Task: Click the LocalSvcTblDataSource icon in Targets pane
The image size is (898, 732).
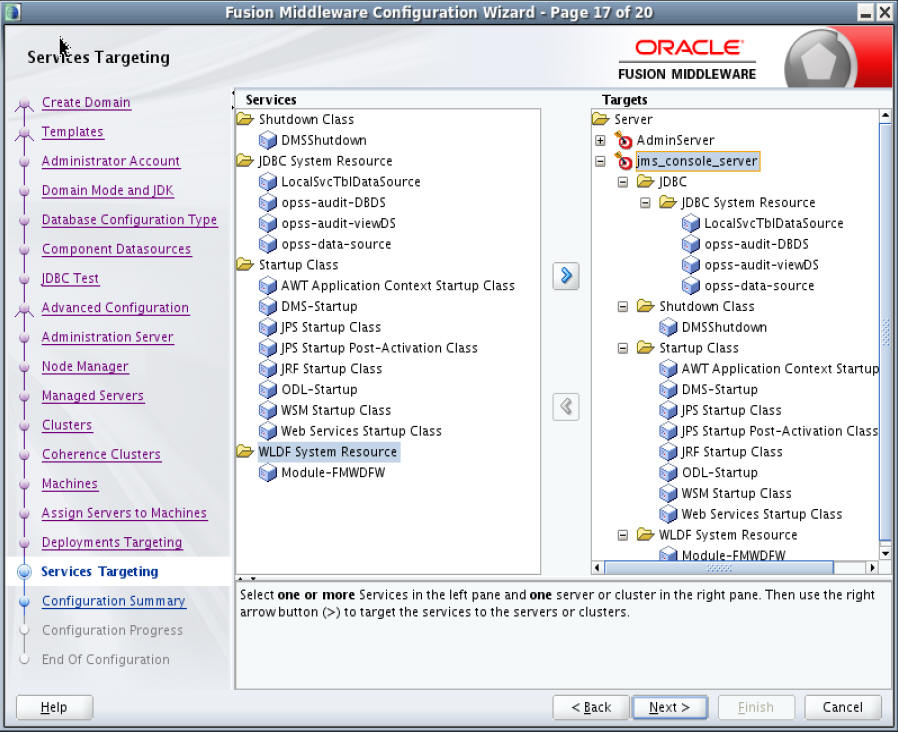Action: point(691,223)
